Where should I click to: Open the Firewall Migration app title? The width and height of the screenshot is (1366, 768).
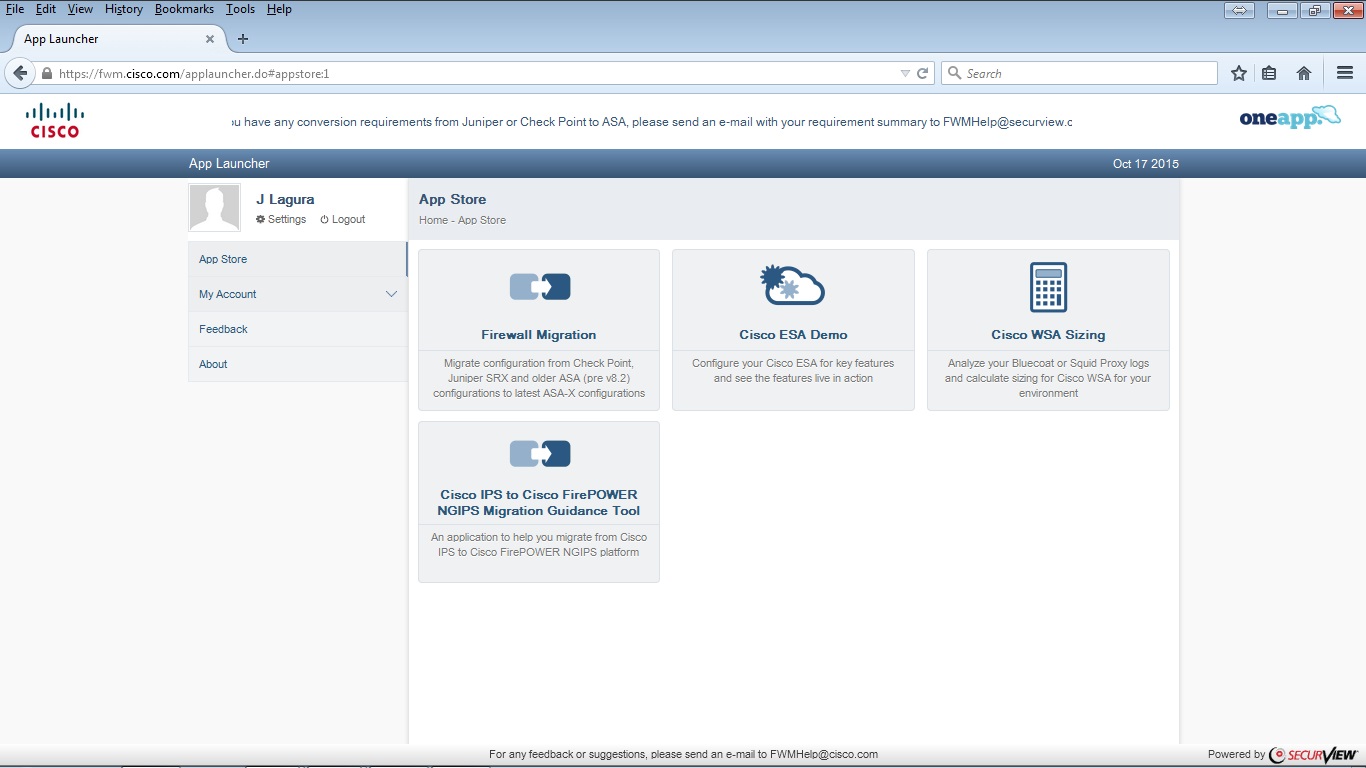[x=539, y=335]
